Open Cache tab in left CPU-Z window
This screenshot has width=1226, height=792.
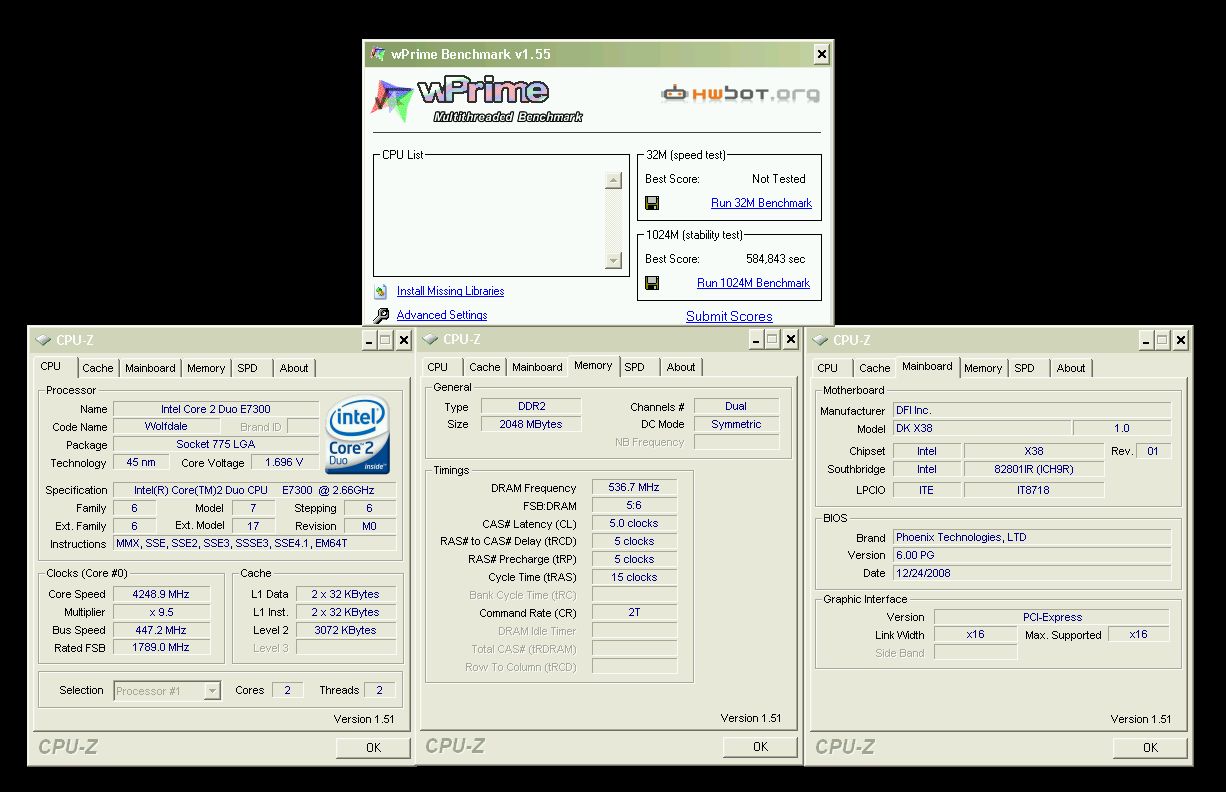tap(98, 368)
